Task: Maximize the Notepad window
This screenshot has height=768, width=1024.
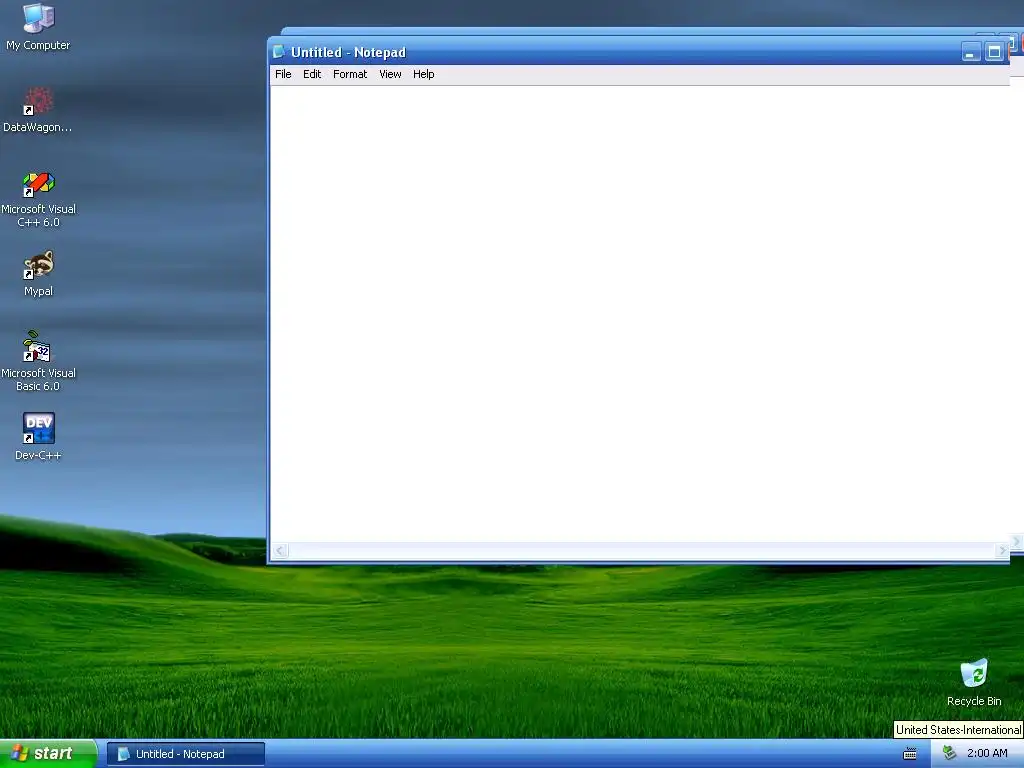Action: point(994,52)
